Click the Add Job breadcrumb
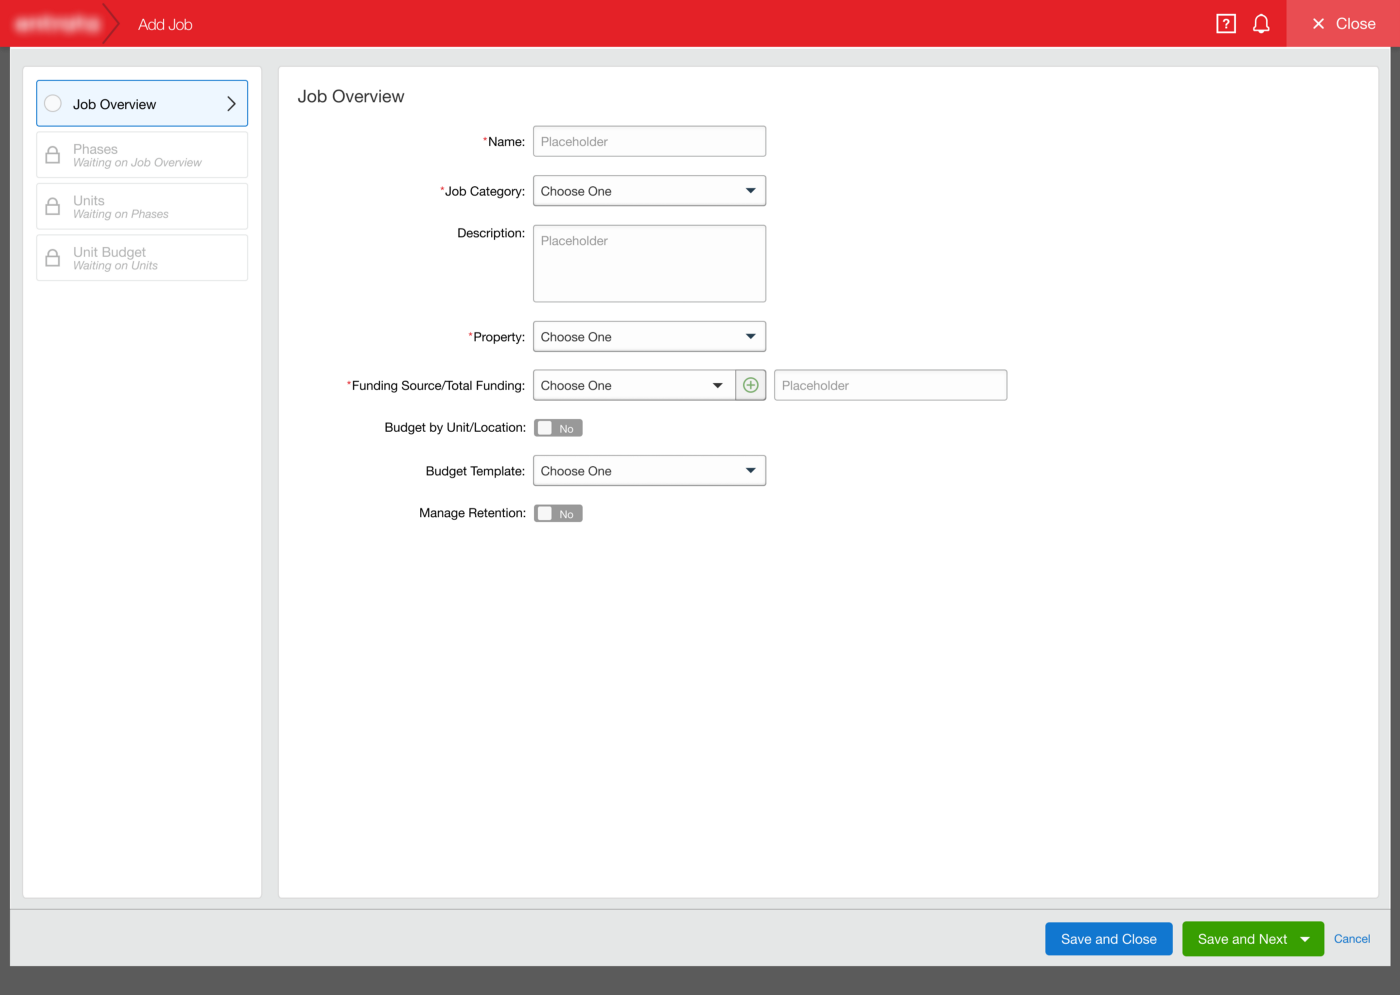1400x995 pixels. coord(165,24)
